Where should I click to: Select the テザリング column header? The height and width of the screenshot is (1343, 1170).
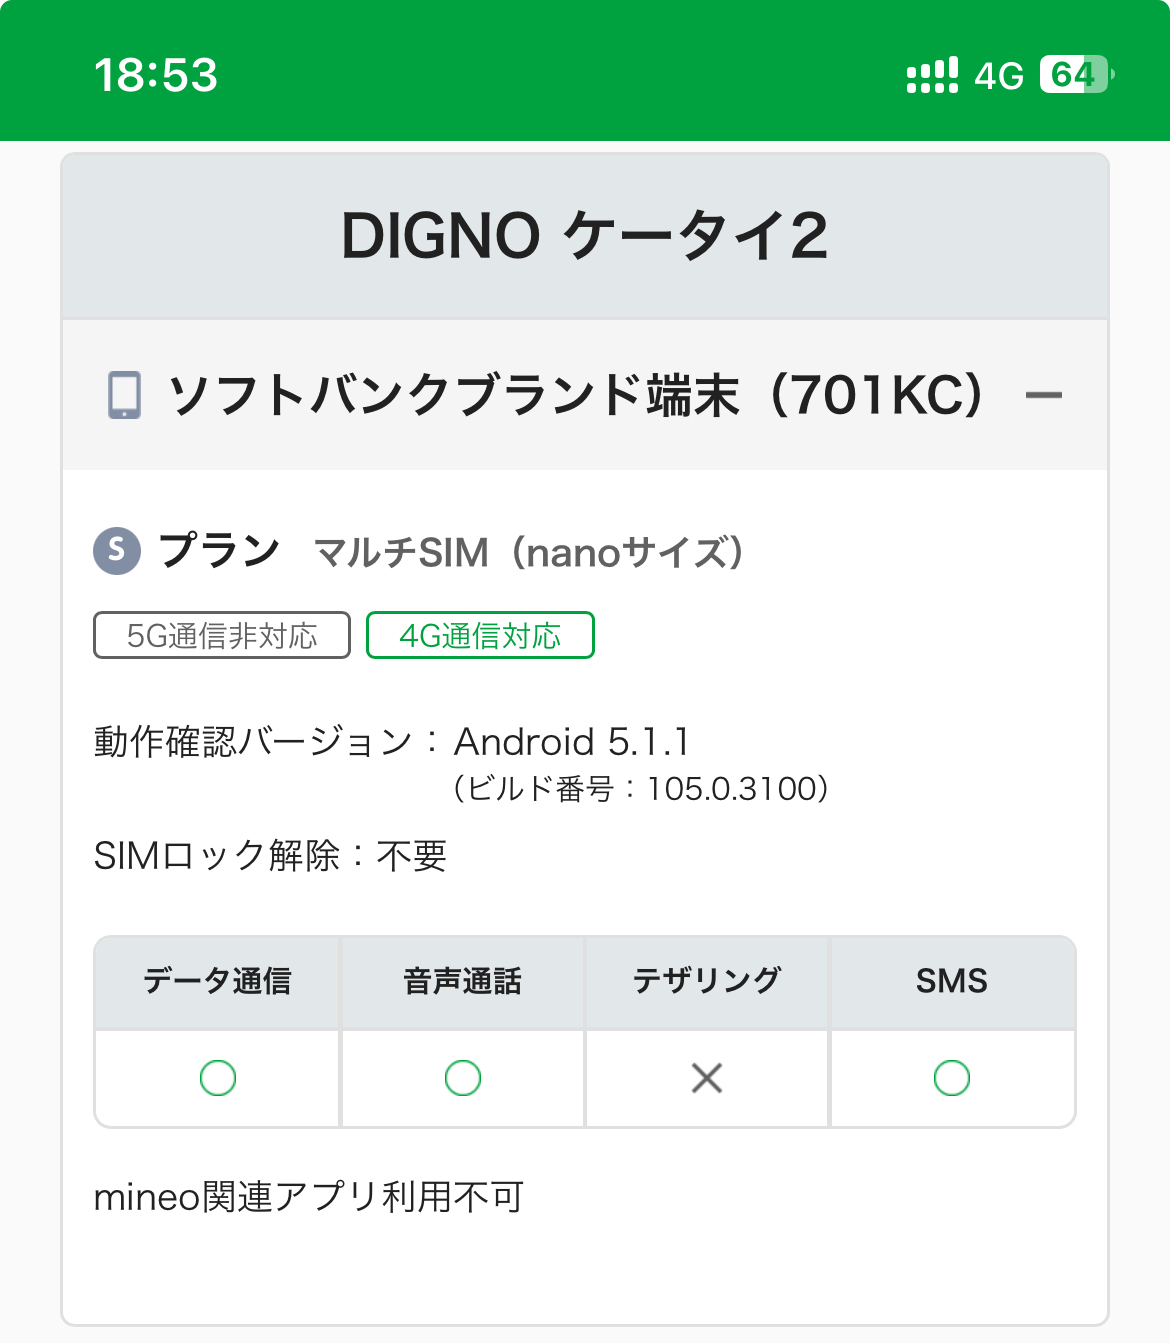coord(707,982)
